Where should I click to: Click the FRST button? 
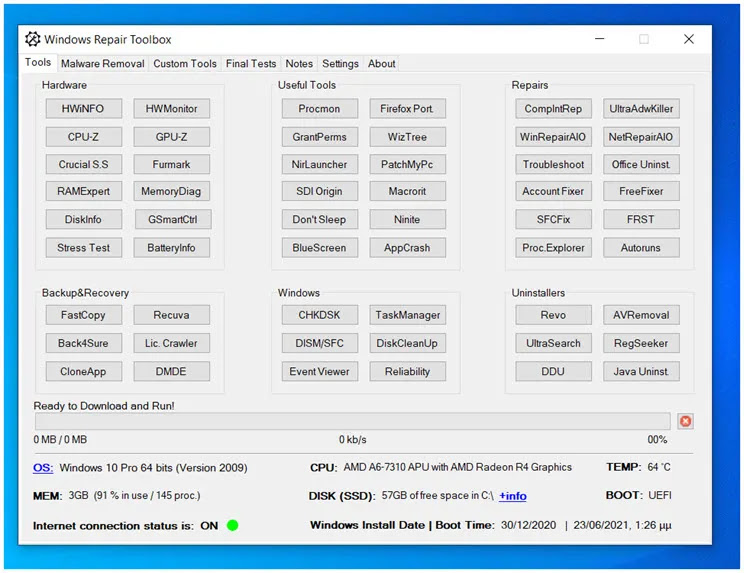[641, 220]
